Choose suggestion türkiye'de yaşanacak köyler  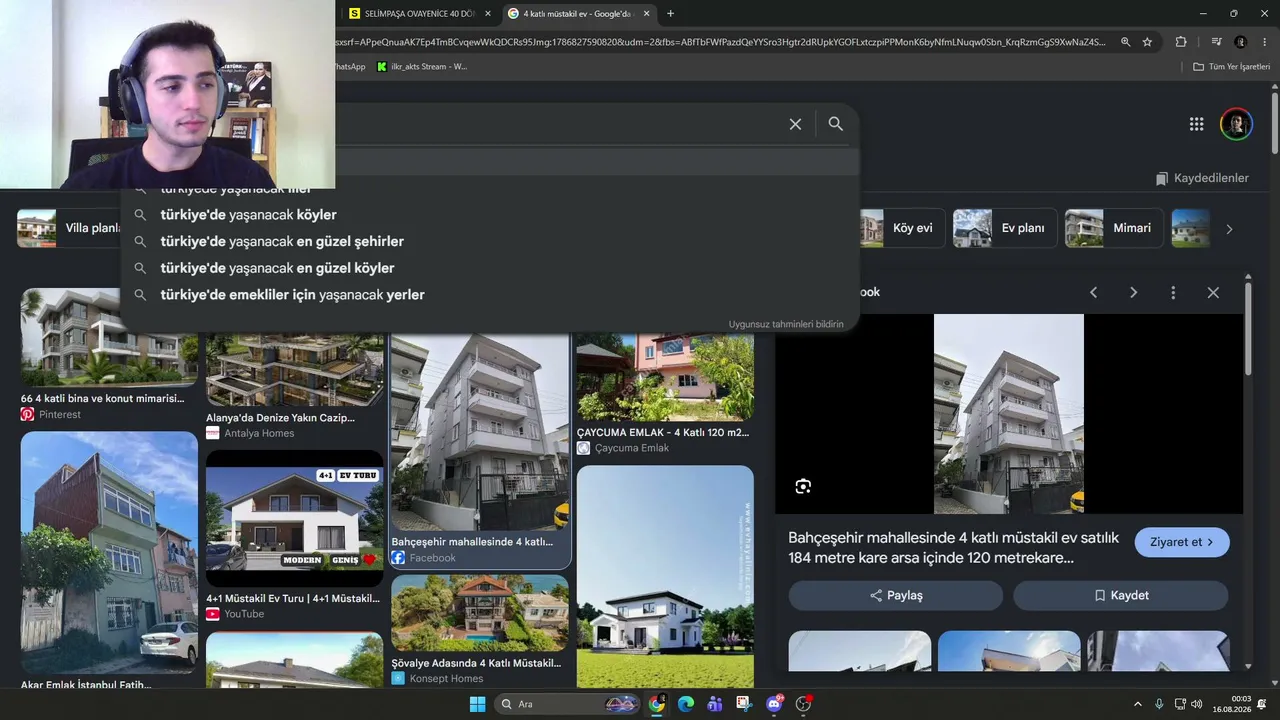490,215
